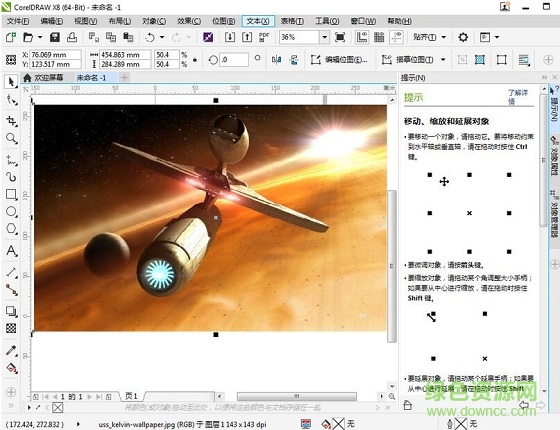The width and height of the screenshot is (560, 430).
Task: Expand toolbox with double-chevron at bottom
Action: click(11, 405)
